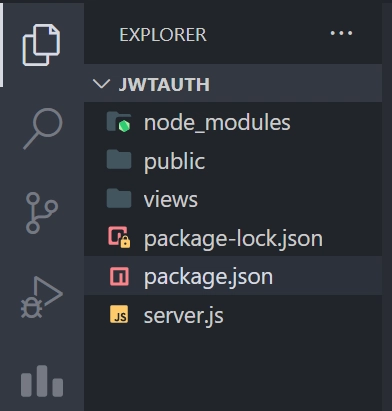
Task: Click the yellow JS file icon
Action: point(119,314)
